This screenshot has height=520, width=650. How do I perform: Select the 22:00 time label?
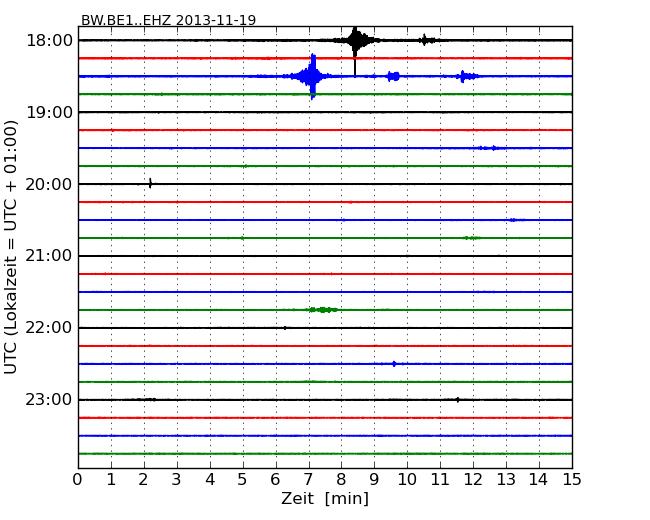point(49,328)
